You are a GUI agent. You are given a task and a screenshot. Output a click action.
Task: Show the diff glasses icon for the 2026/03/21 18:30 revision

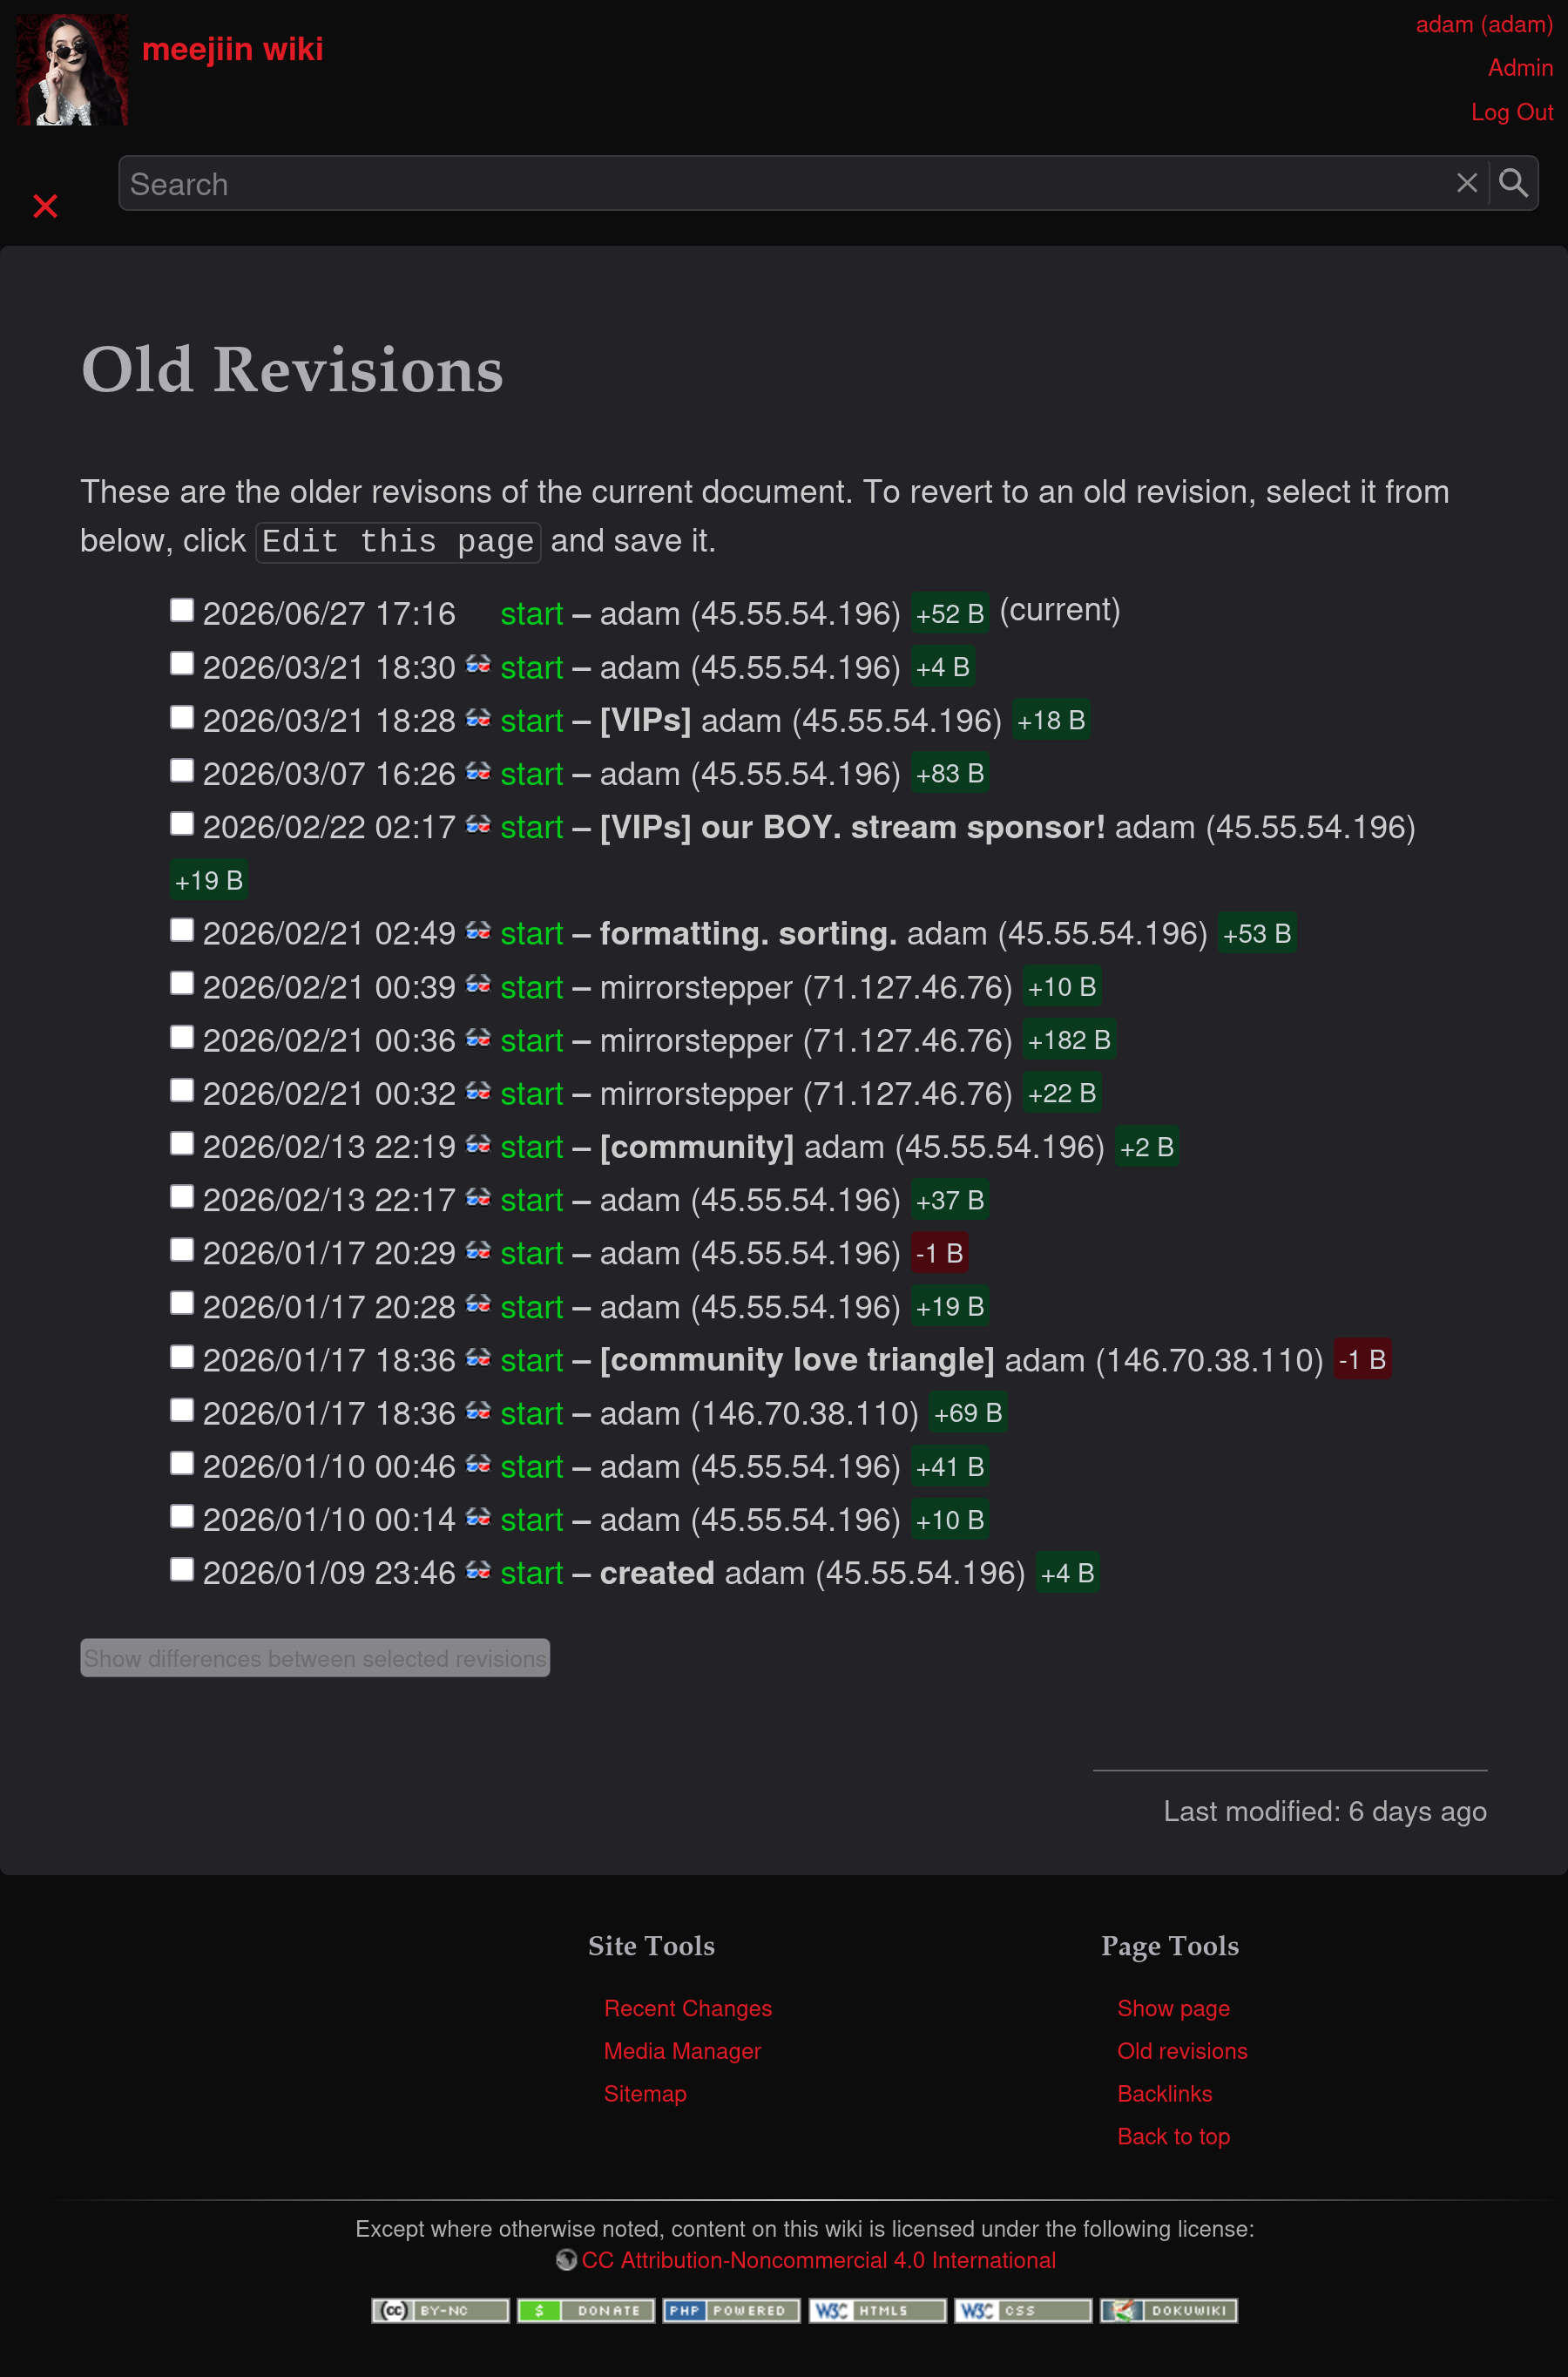[478, 665]
